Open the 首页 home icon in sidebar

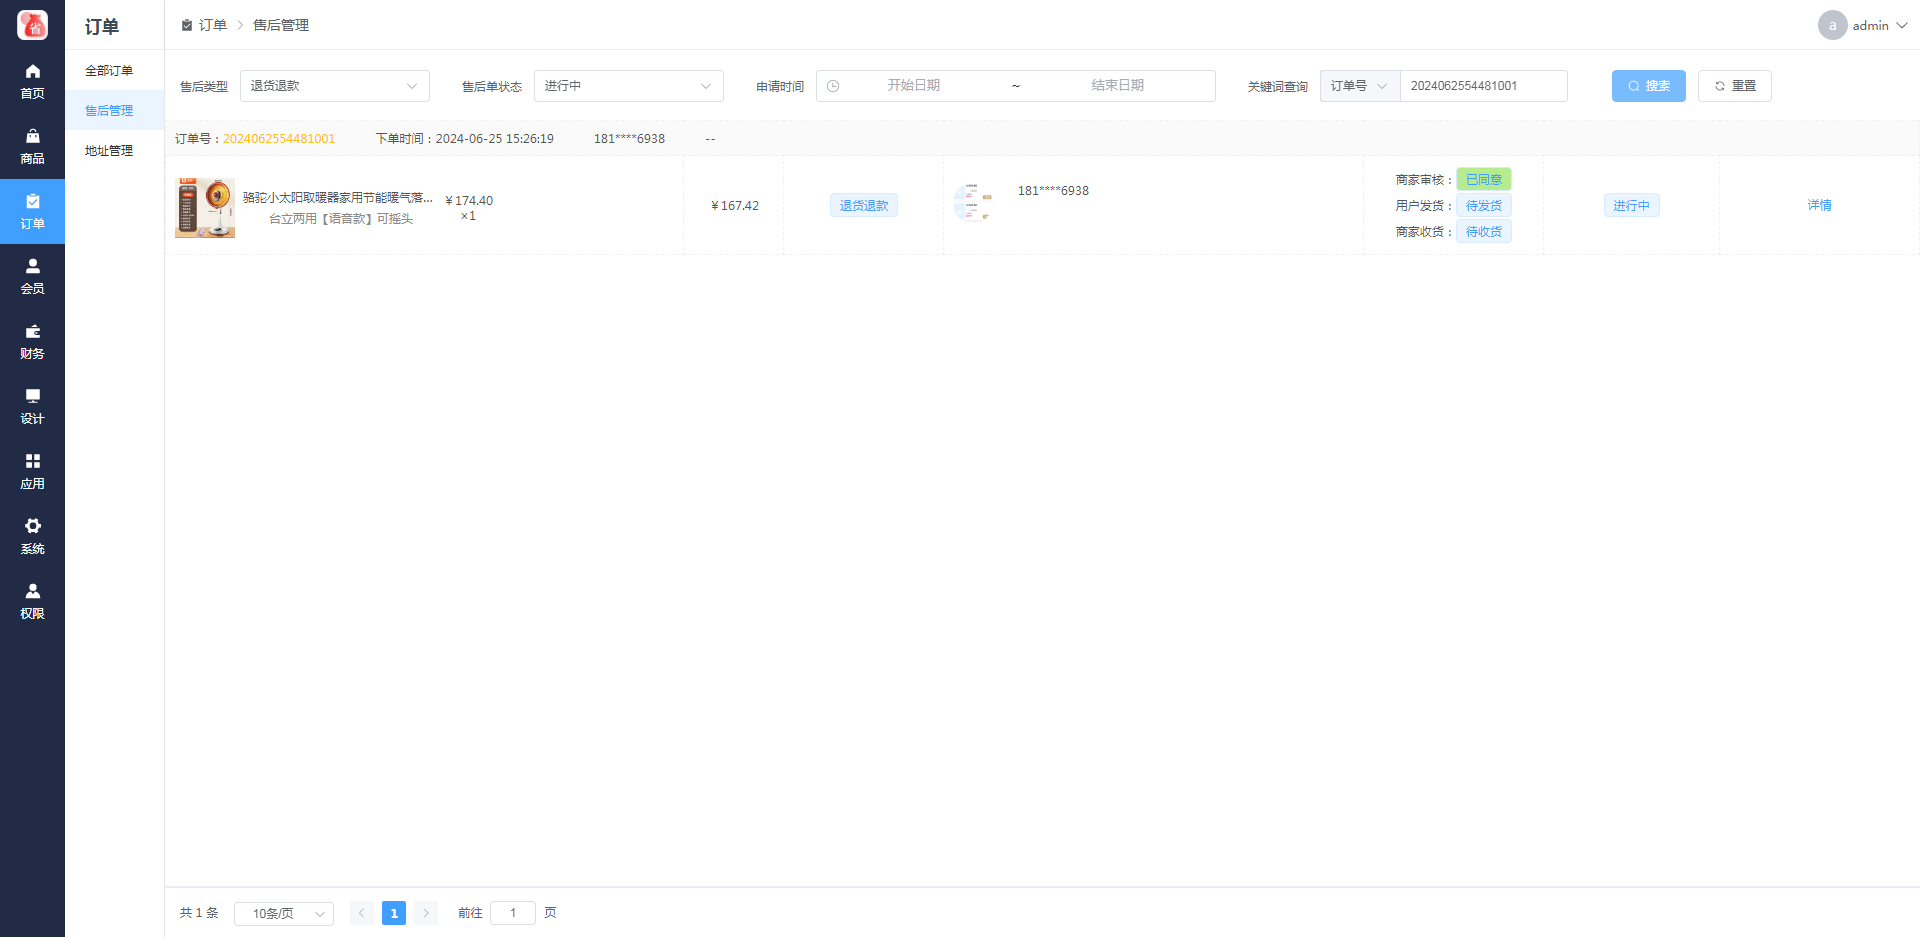(x=32, y=72)
